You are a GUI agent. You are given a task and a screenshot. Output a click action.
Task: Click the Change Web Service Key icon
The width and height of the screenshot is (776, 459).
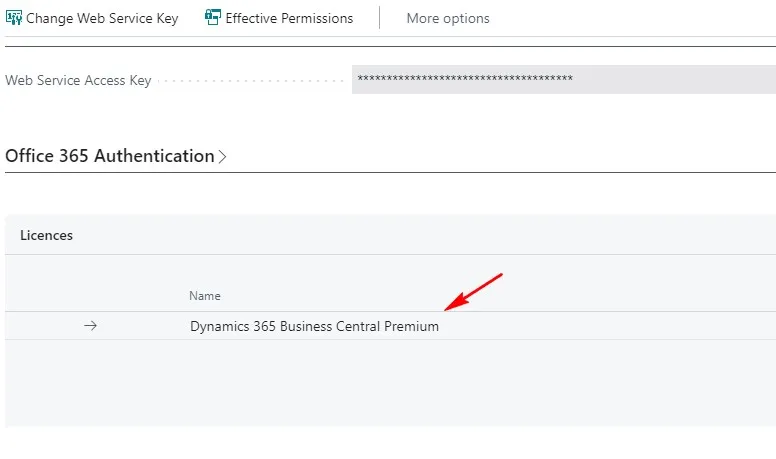14,18
